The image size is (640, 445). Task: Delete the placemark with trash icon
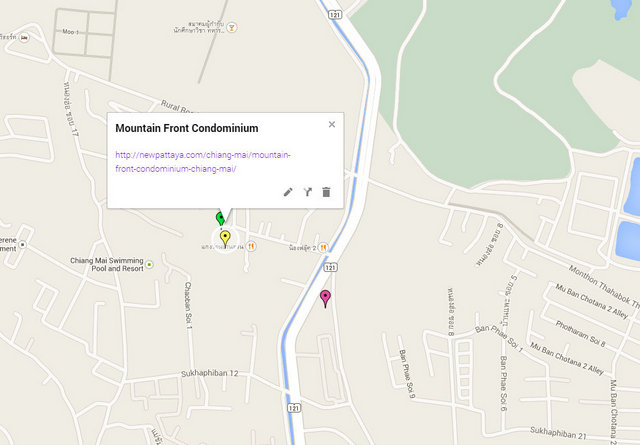pyautogui.click(x=326, y=192)
